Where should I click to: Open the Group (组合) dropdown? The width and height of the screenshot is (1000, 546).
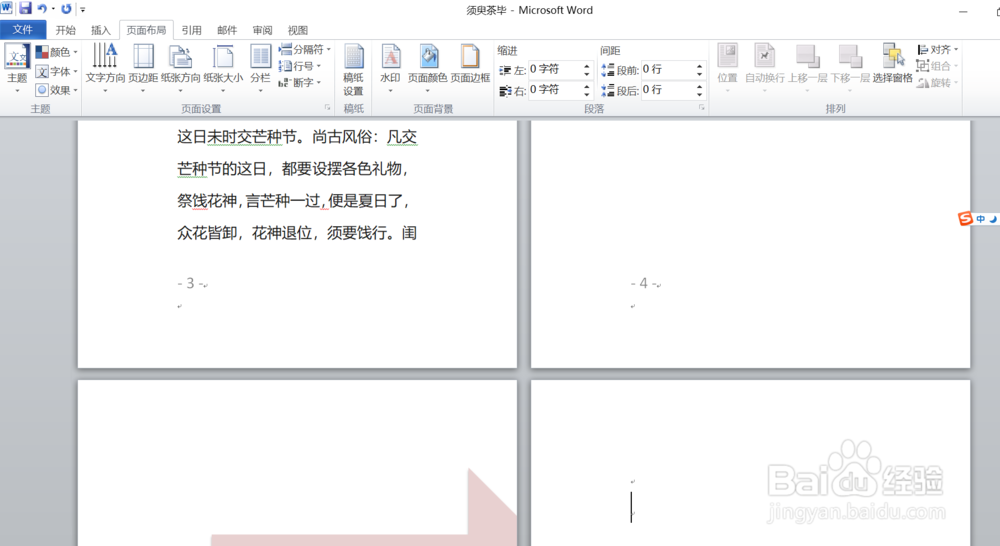click(x=938, y=66)
